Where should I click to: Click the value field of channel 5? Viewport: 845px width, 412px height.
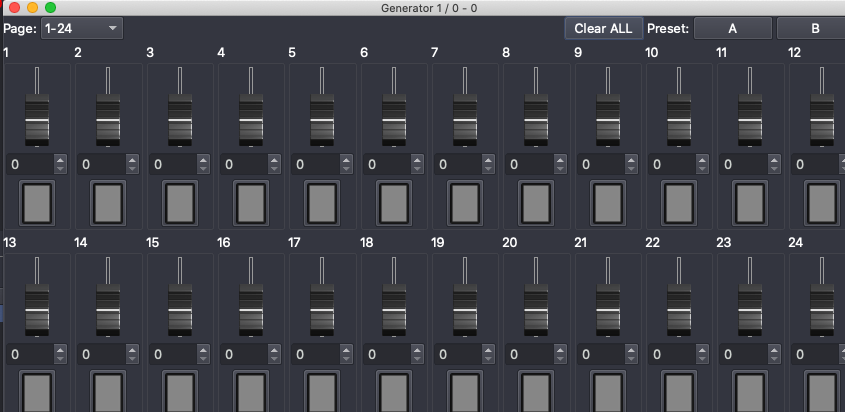click(x=315, y=164)
